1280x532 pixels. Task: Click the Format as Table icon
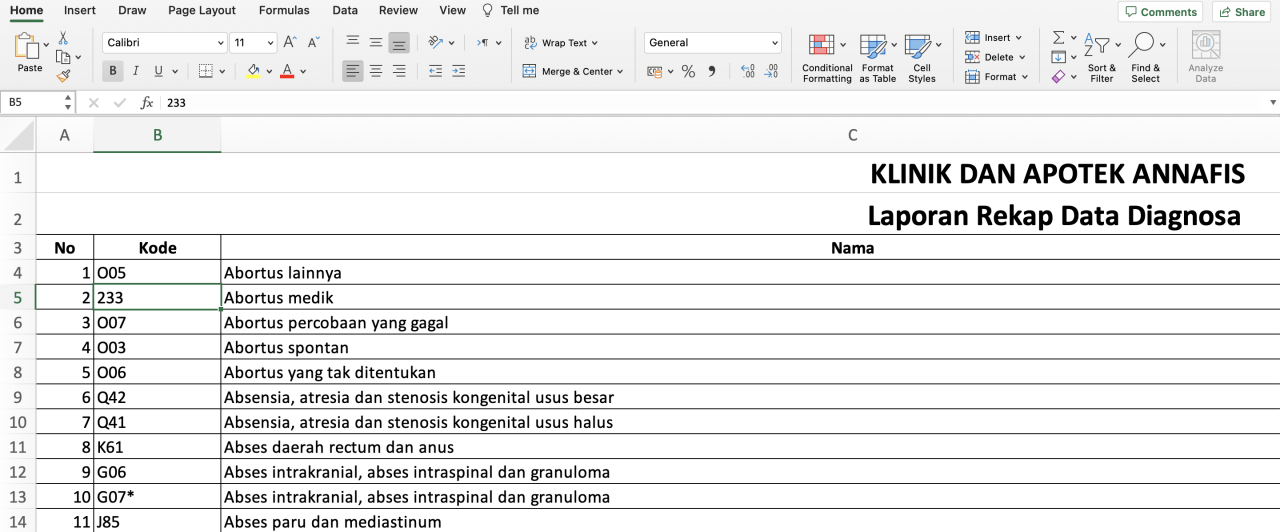click(877, 59)
